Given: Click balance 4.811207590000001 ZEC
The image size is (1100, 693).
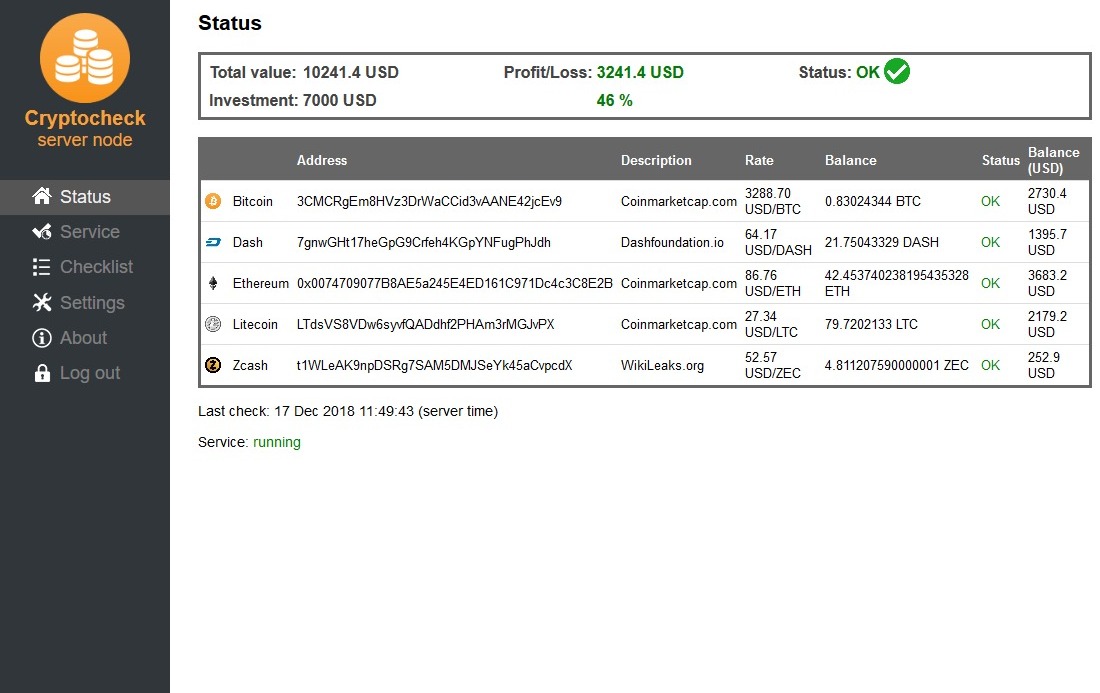Looking at the screenshot, I should (x=897, y=365).
